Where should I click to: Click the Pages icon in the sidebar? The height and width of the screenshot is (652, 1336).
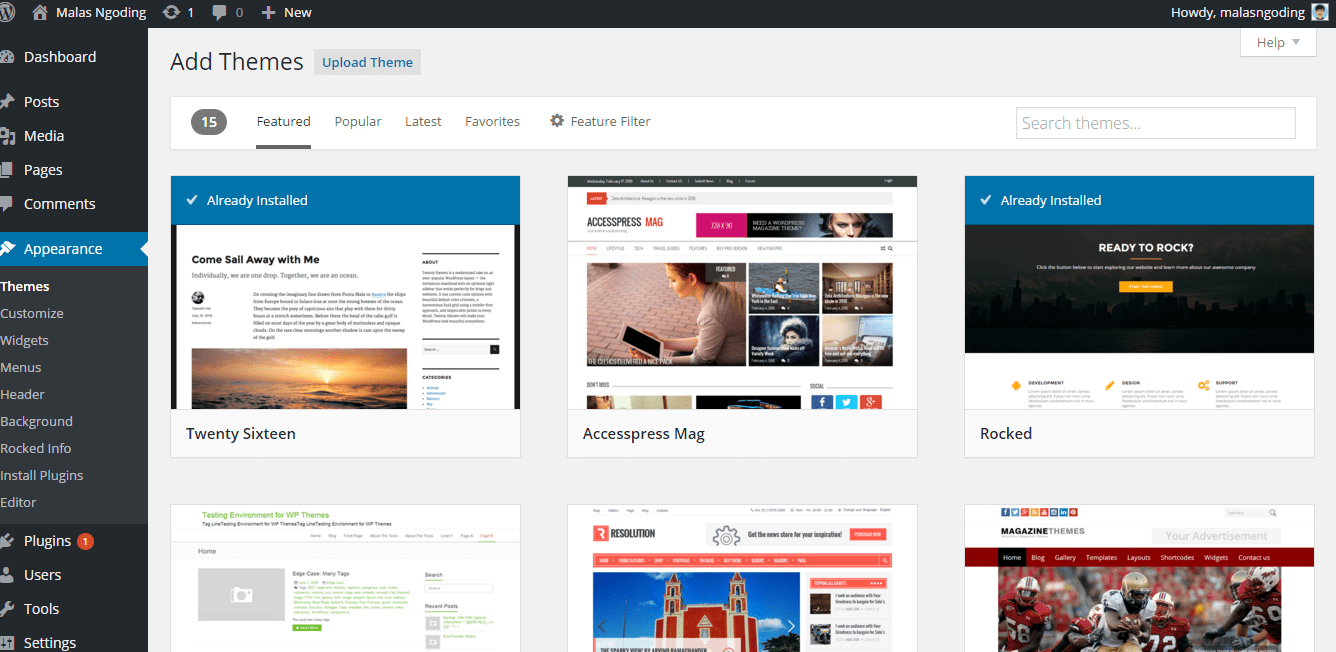click(7, 170)
